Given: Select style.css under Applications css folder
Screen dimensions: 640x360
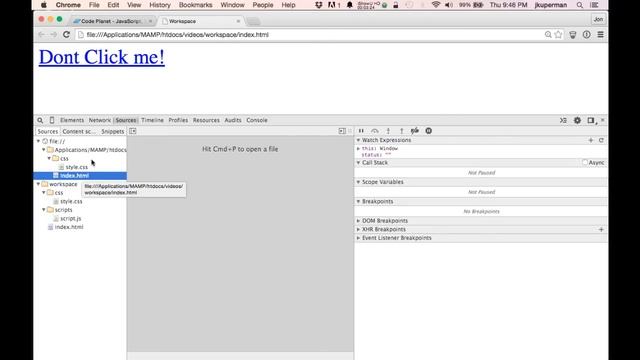Looking at the screenshot, I should (76, 167).
